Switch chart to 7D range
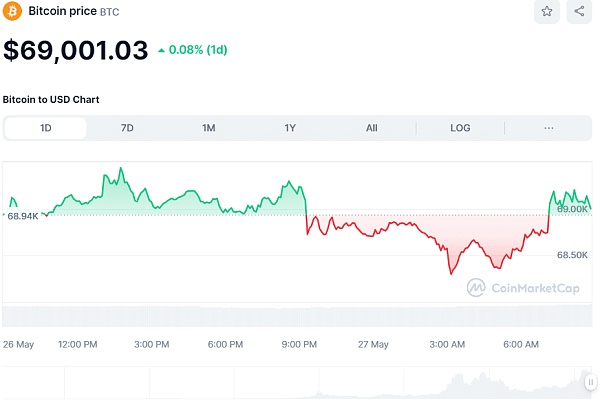The height and width of the screenshot is (409, 600). (x=127, y=128)
